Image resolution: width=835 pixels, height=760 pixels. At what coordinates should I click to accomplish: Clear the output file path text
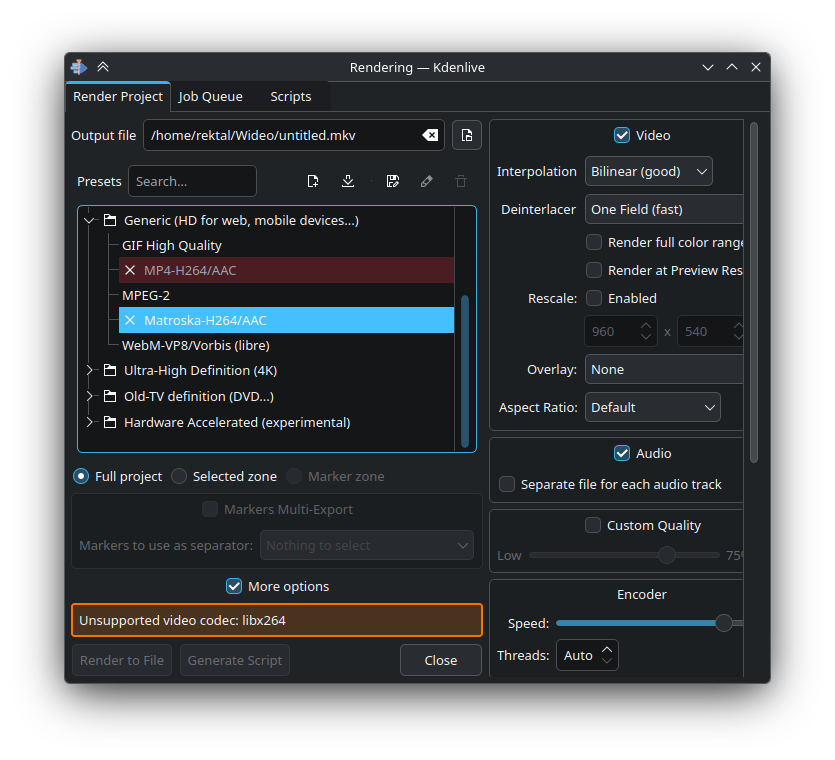coord(429,135)
